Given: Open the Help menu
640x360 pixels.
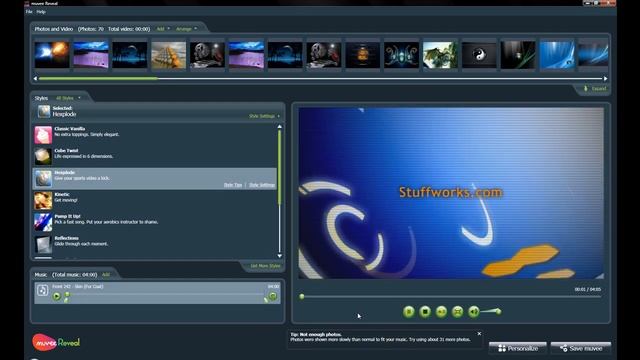Looking at the screenshot, I should (41, 12).
